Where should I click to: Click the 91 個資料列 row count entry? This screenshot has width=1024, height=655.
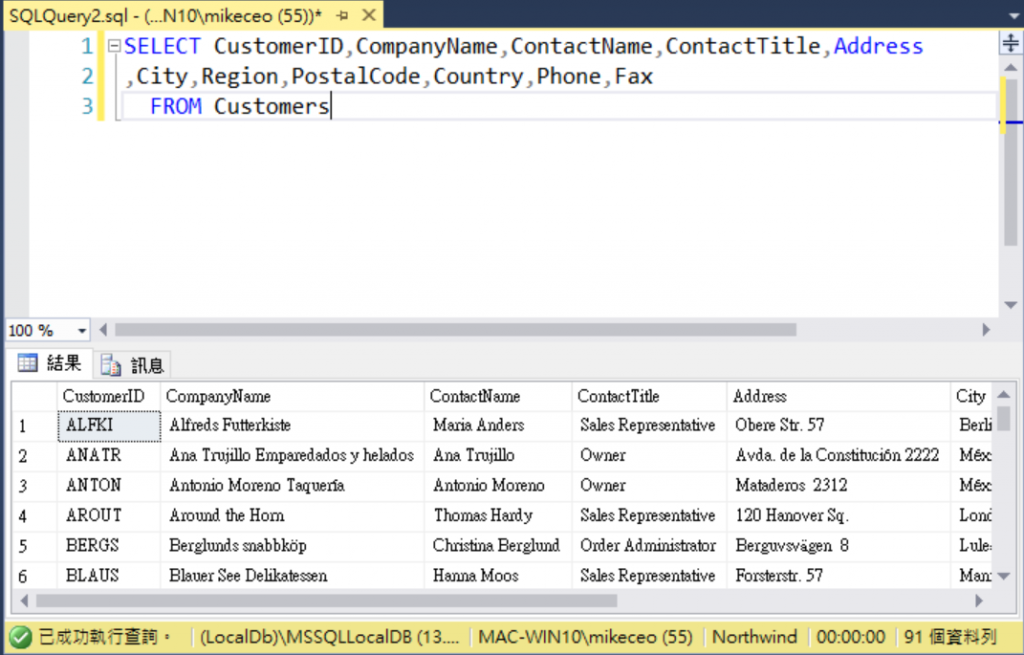pyautogui.click(x=951, y=637)
